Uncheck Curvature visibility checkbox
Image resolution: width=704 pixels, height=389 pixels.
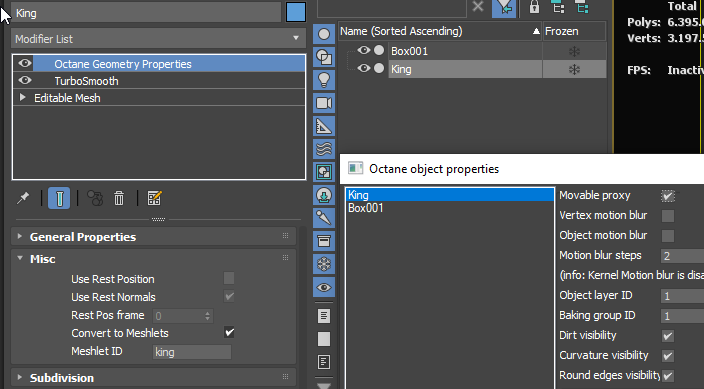668,355
